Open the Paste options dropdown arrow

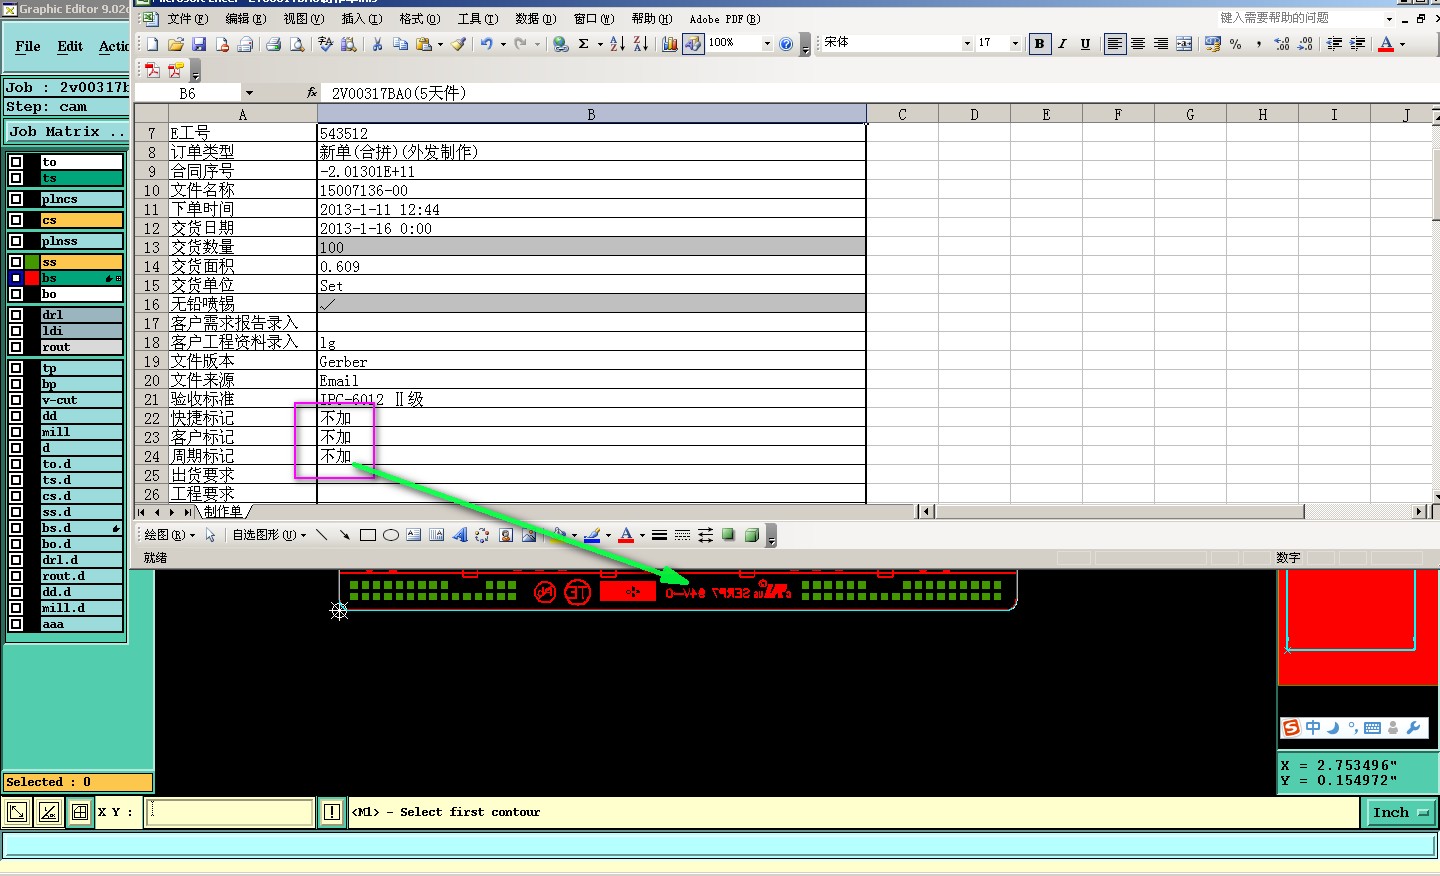click(x=440, y=44)
